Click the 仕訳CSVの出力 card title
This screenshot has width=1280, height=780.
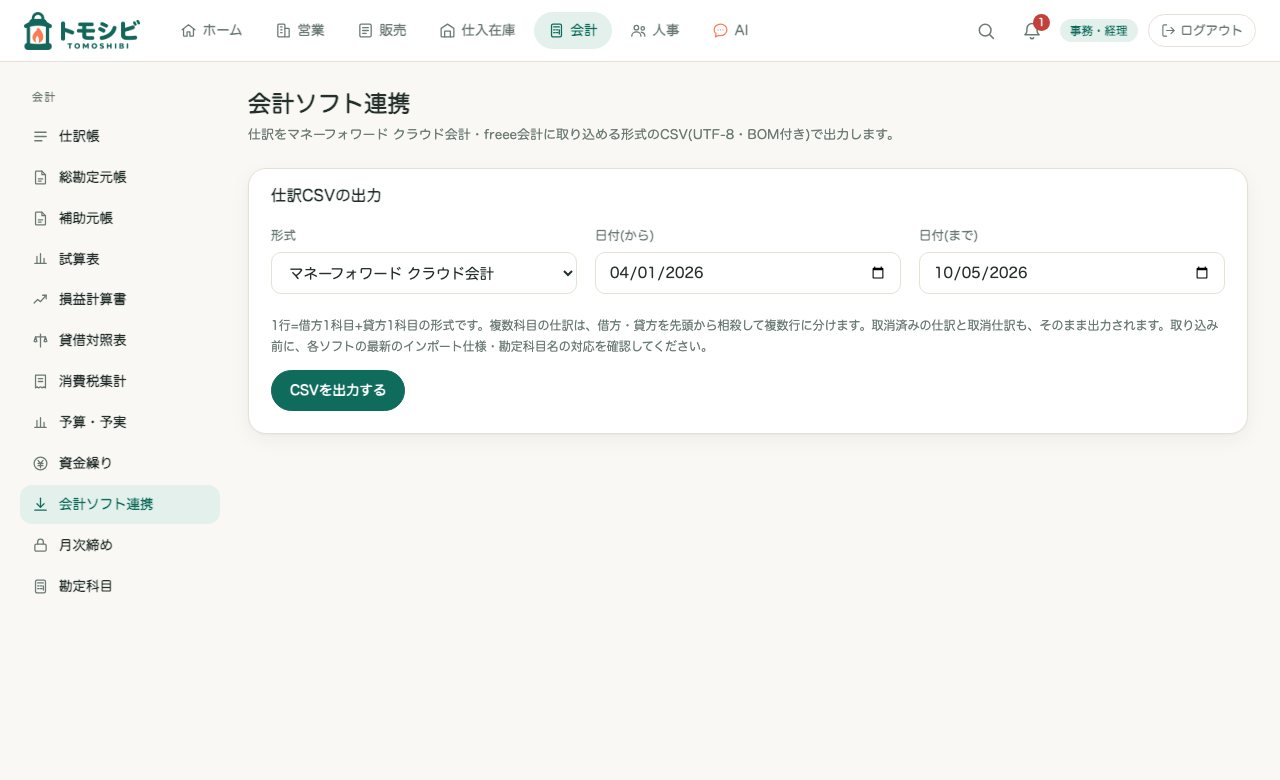(x=326, y=196)
